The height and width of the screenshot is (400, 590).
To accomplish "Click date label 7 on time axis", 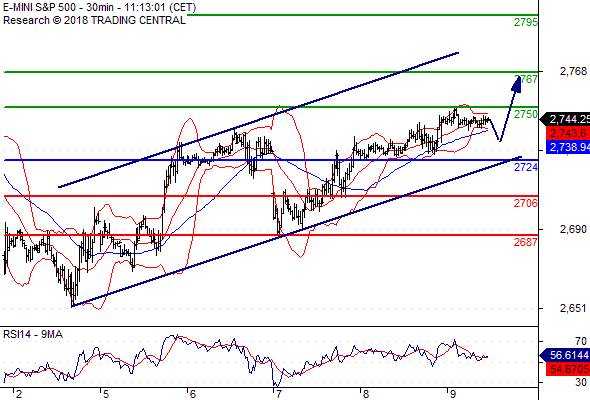I will 278,394.
